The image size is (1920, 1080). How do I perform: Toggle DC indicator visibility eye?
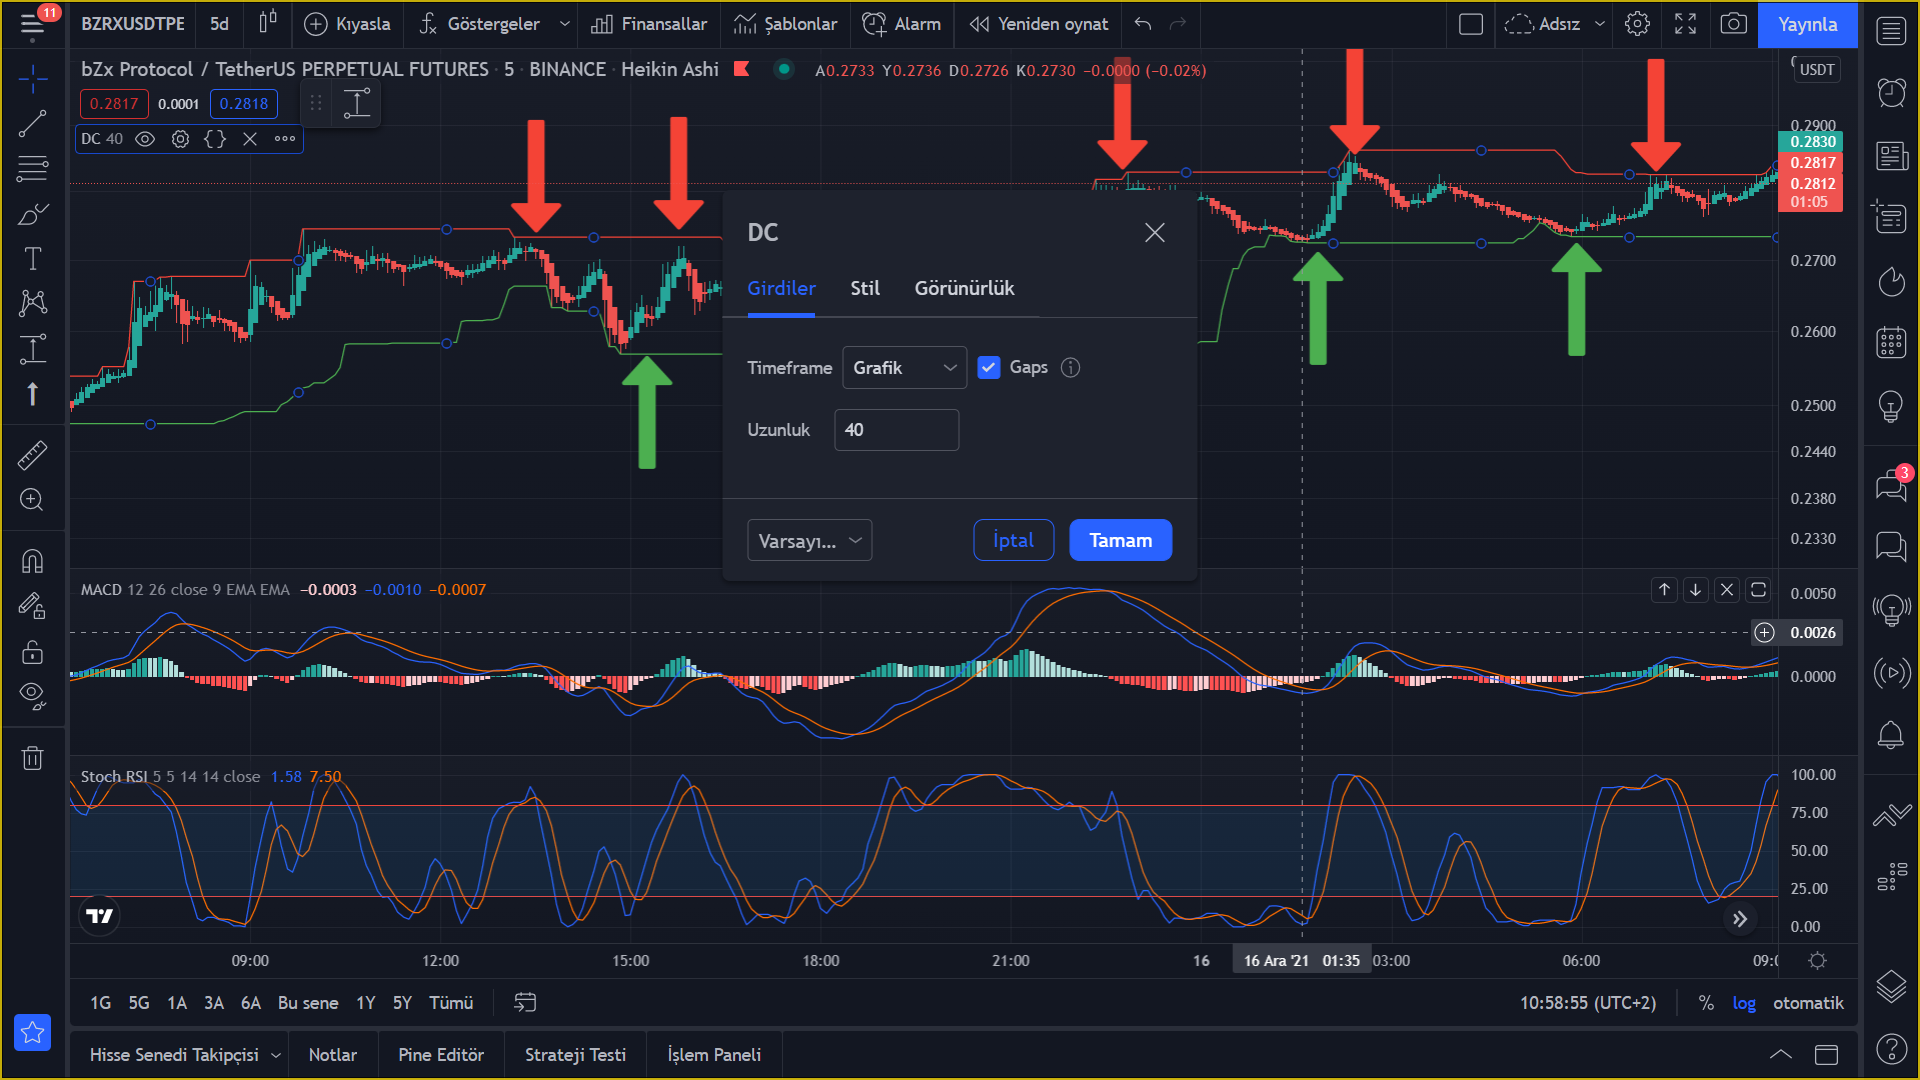coord(145,139)
